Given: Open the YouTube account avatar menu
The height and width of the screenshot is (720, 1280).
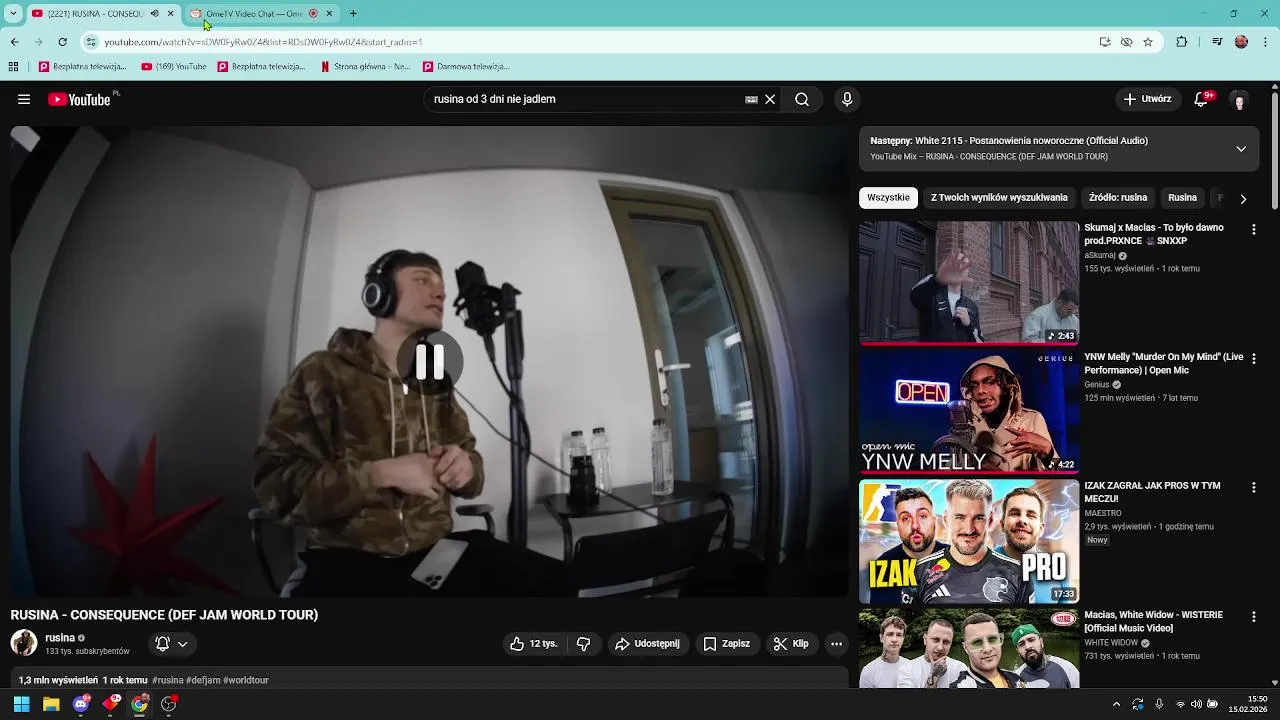Looking at the screenshot, I should tap(1239, 99).
